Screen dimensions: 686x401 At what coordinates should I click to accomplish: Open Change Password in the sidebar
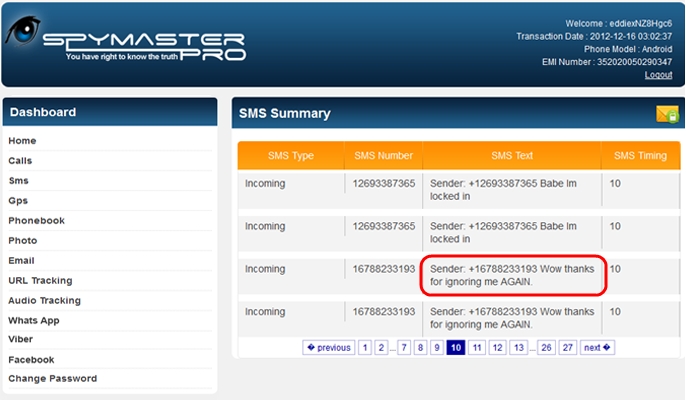[52, 379]
